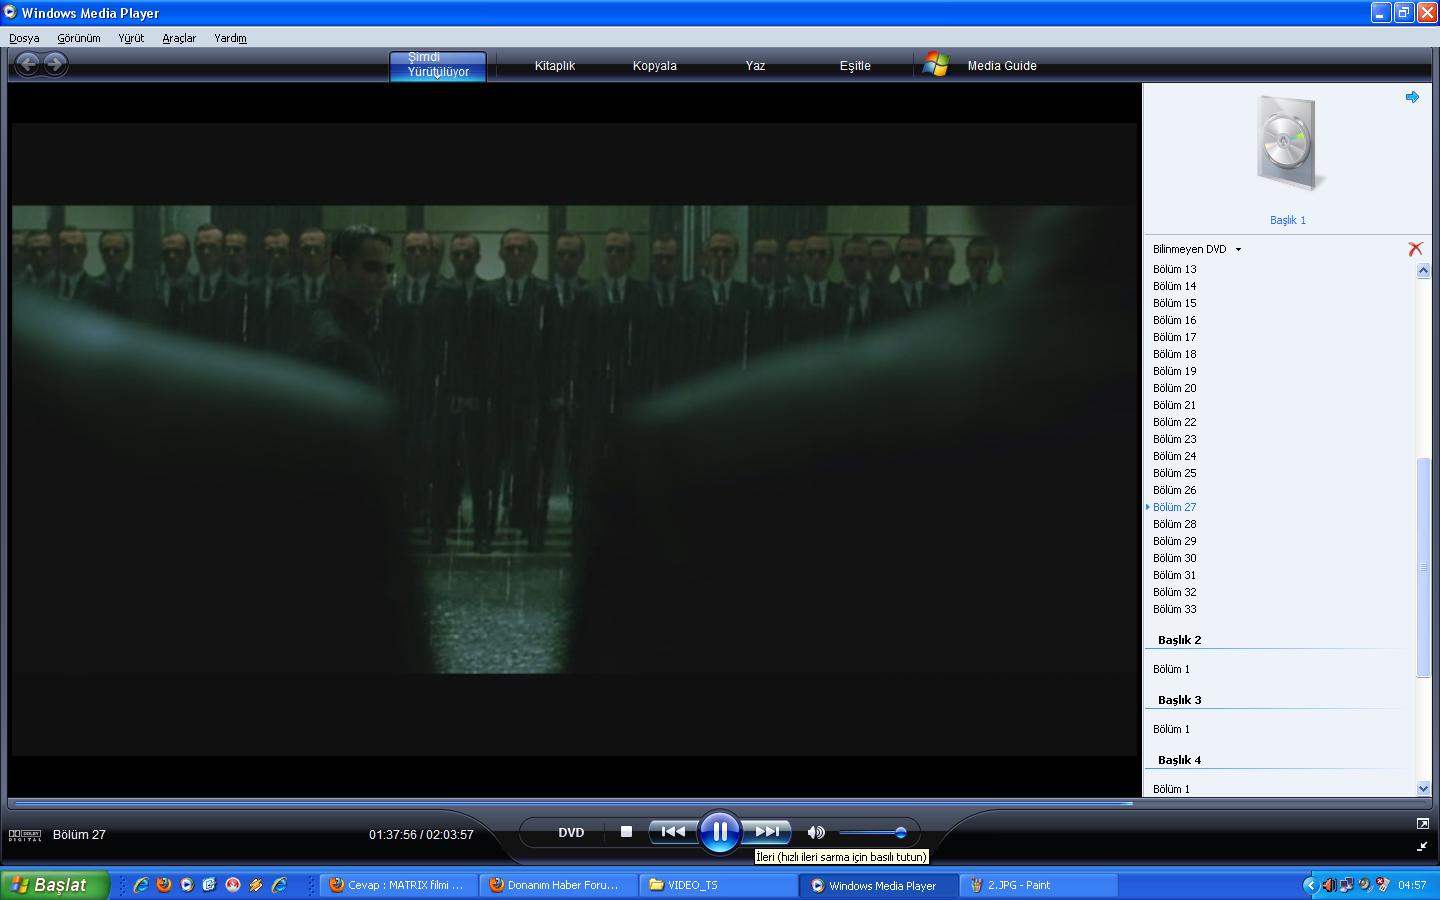
Task: Open the Yardım menu
Action: 230,38
